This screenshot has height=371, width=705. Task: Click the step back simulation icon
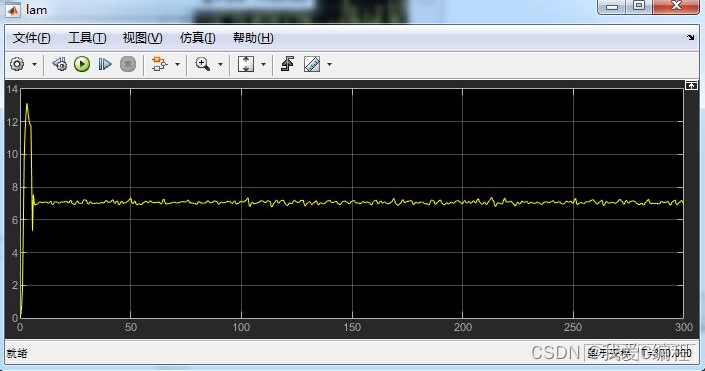59,64
